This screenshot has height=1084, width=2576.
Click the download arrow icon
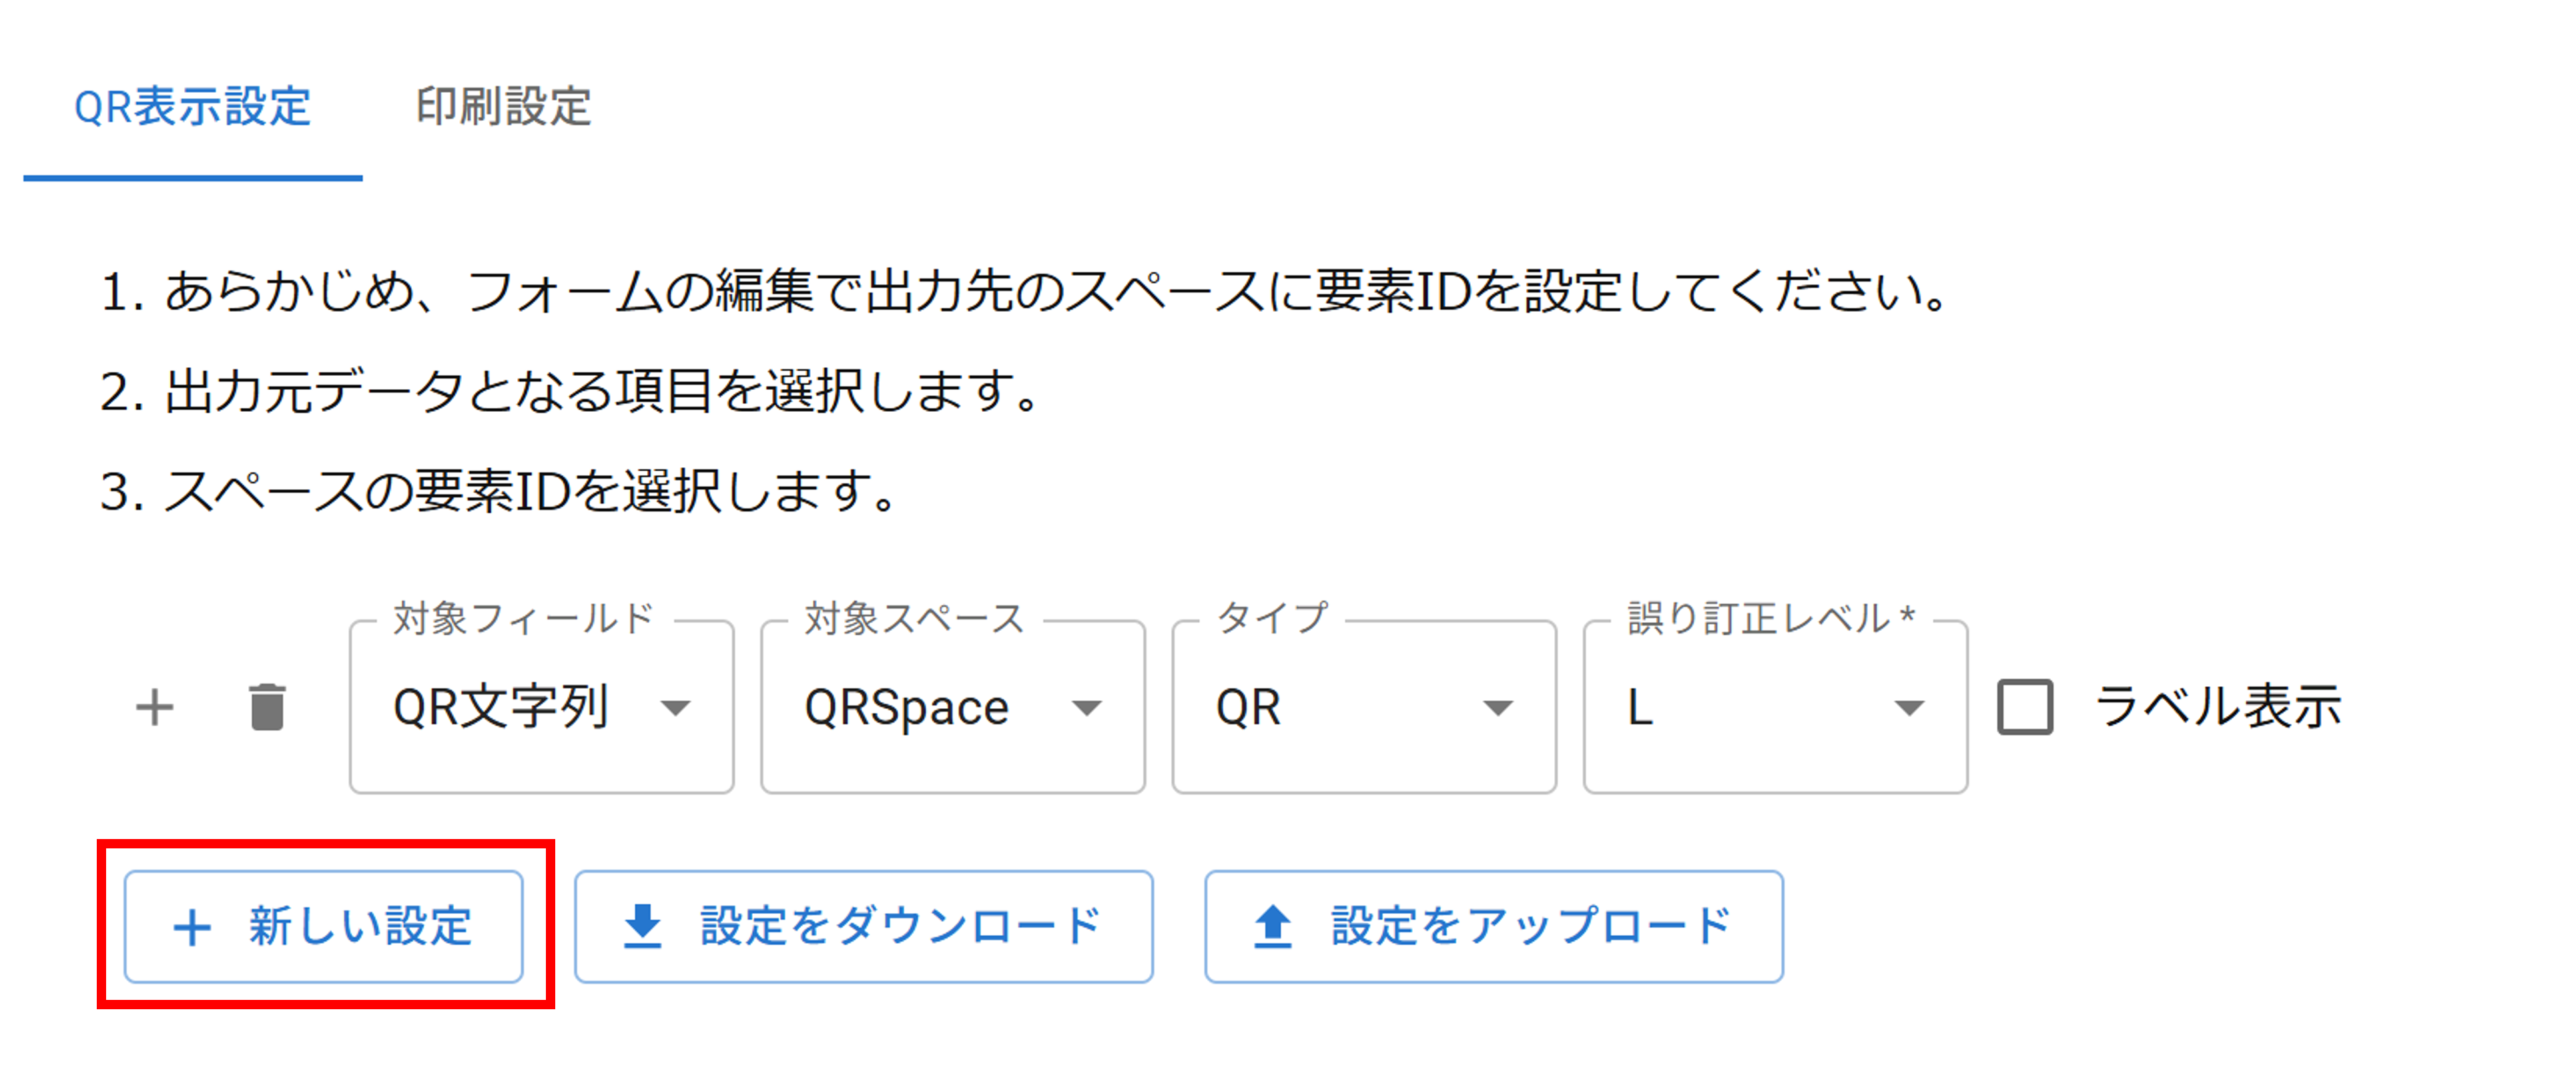tap(643, 926)
